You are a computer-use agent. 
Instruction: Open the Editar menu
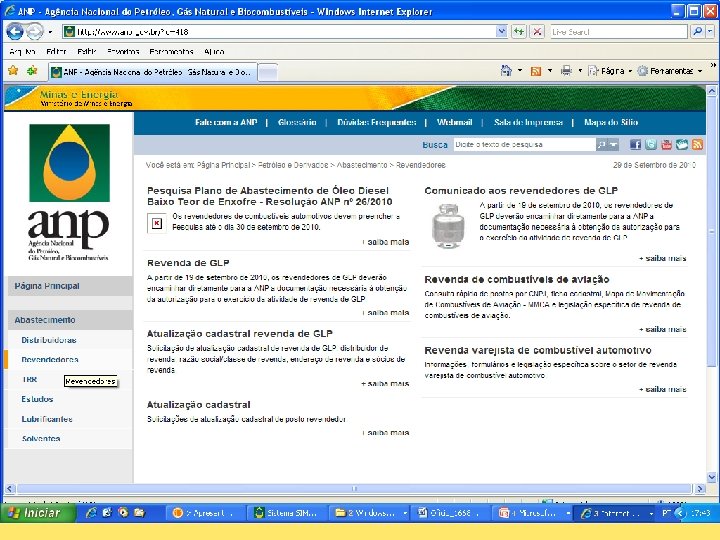pos(56,51)
